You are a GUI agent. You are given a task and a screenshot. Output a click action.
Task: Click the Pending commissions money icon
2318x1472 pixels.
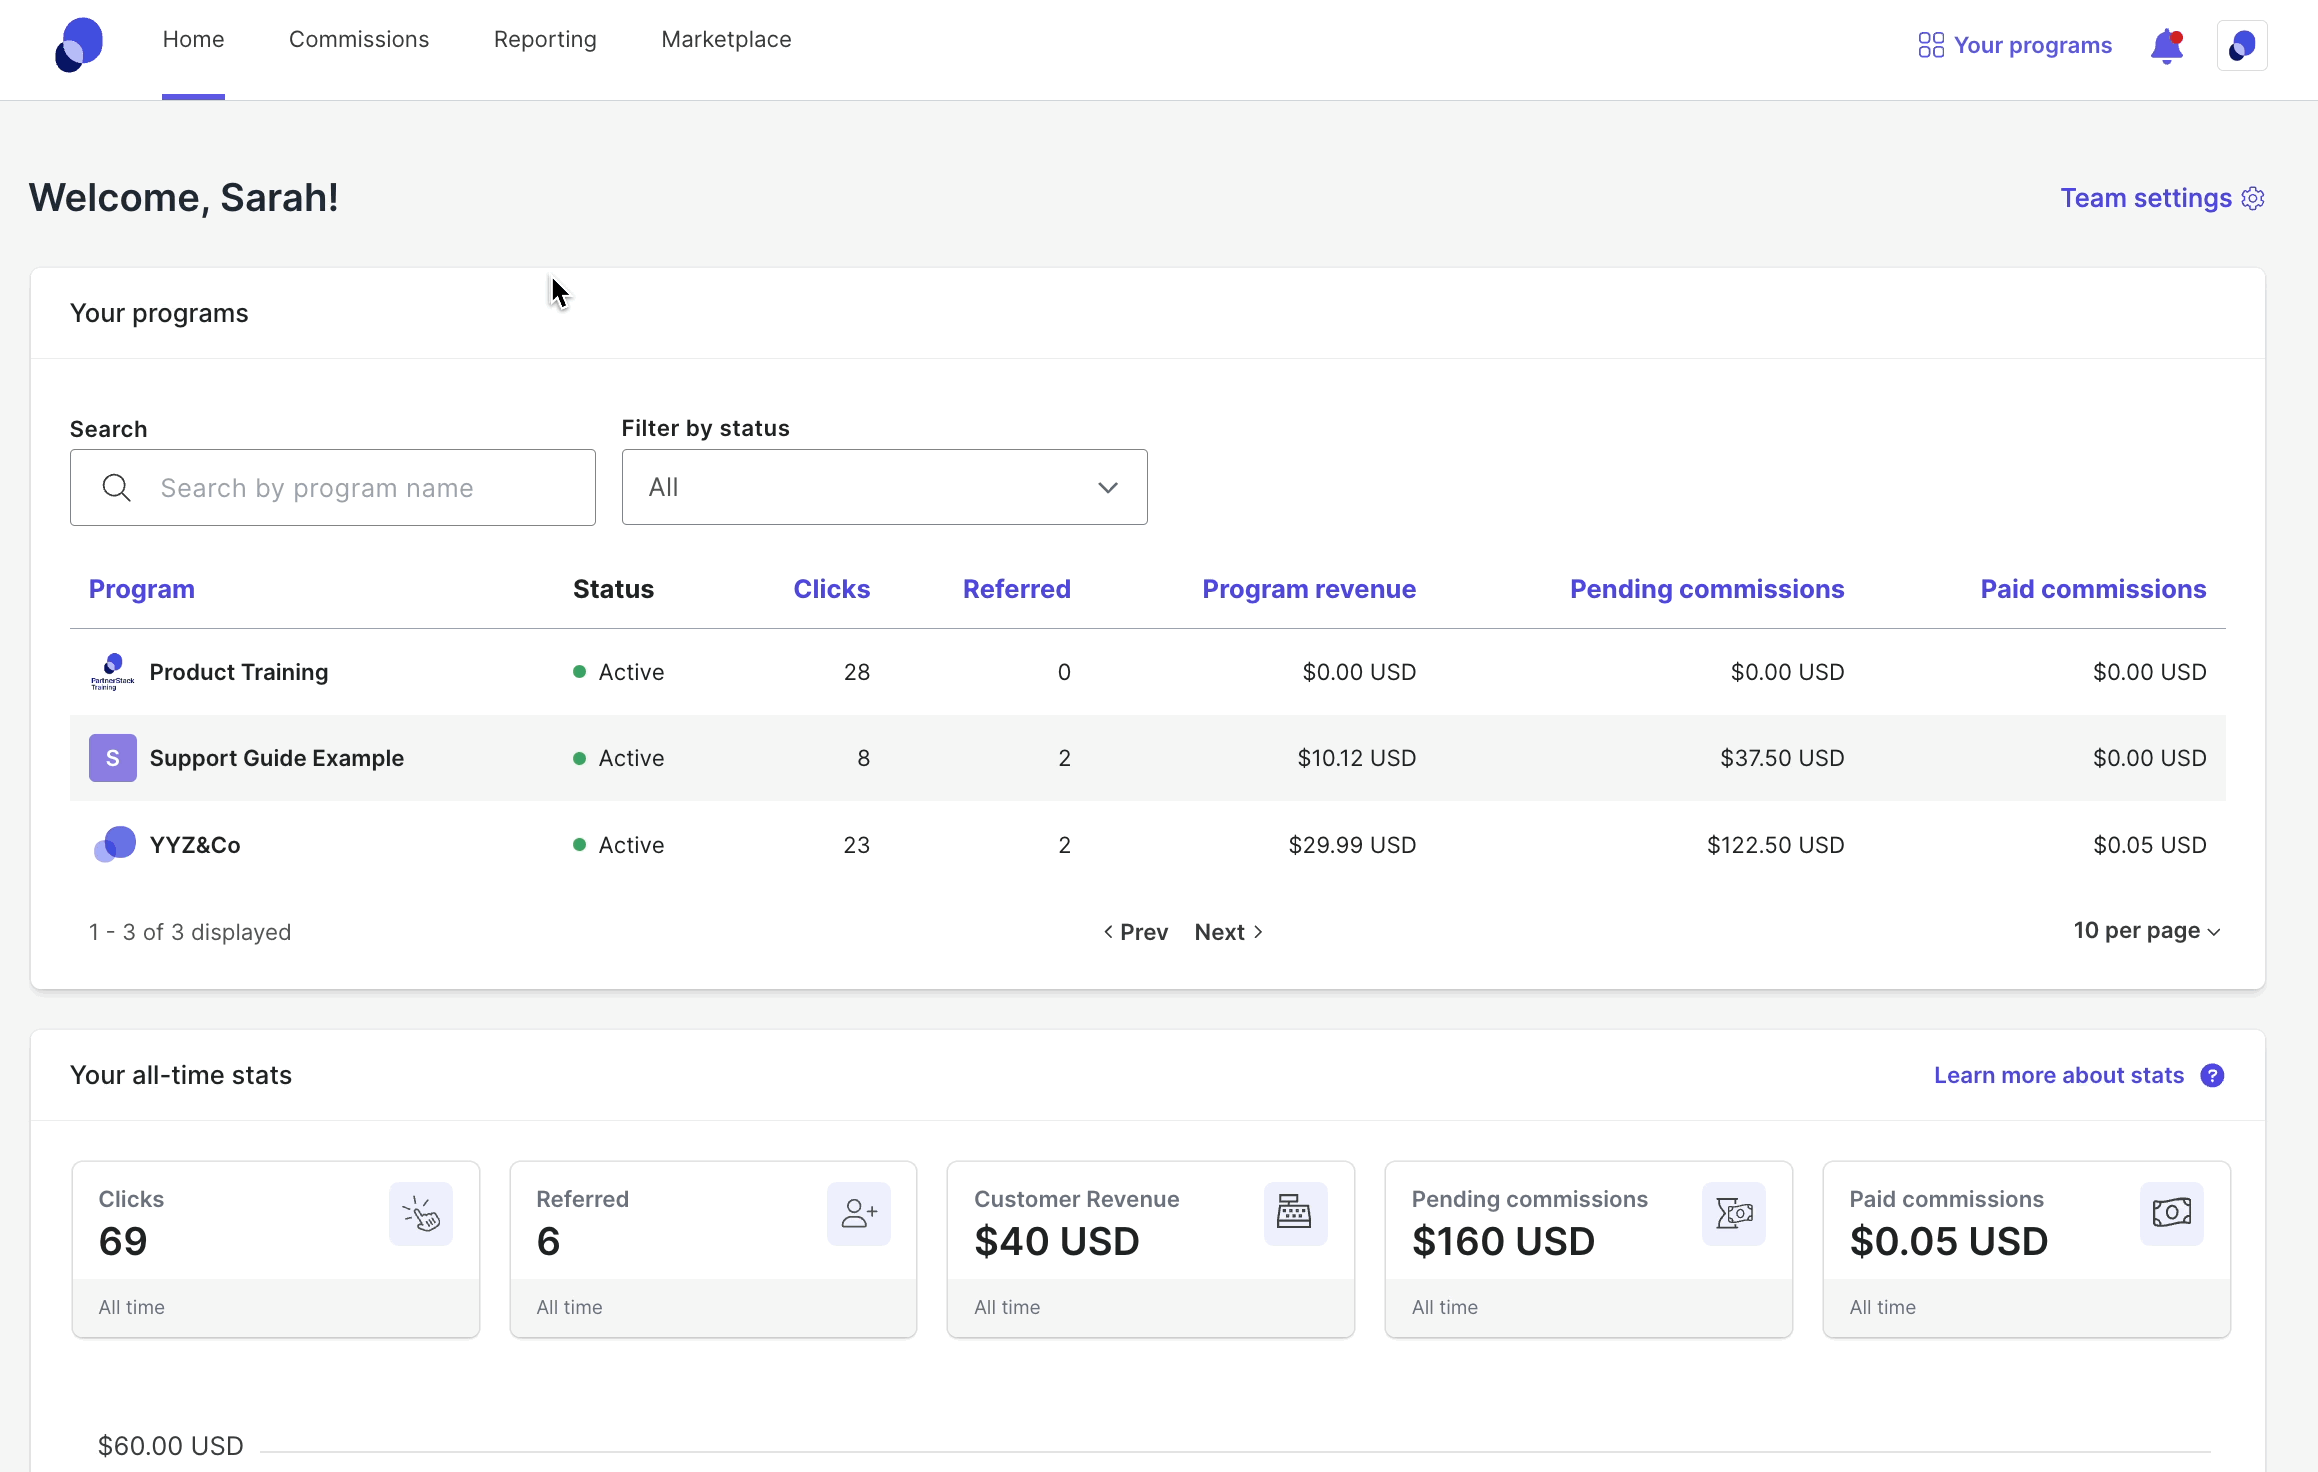coord(1734,1214)
